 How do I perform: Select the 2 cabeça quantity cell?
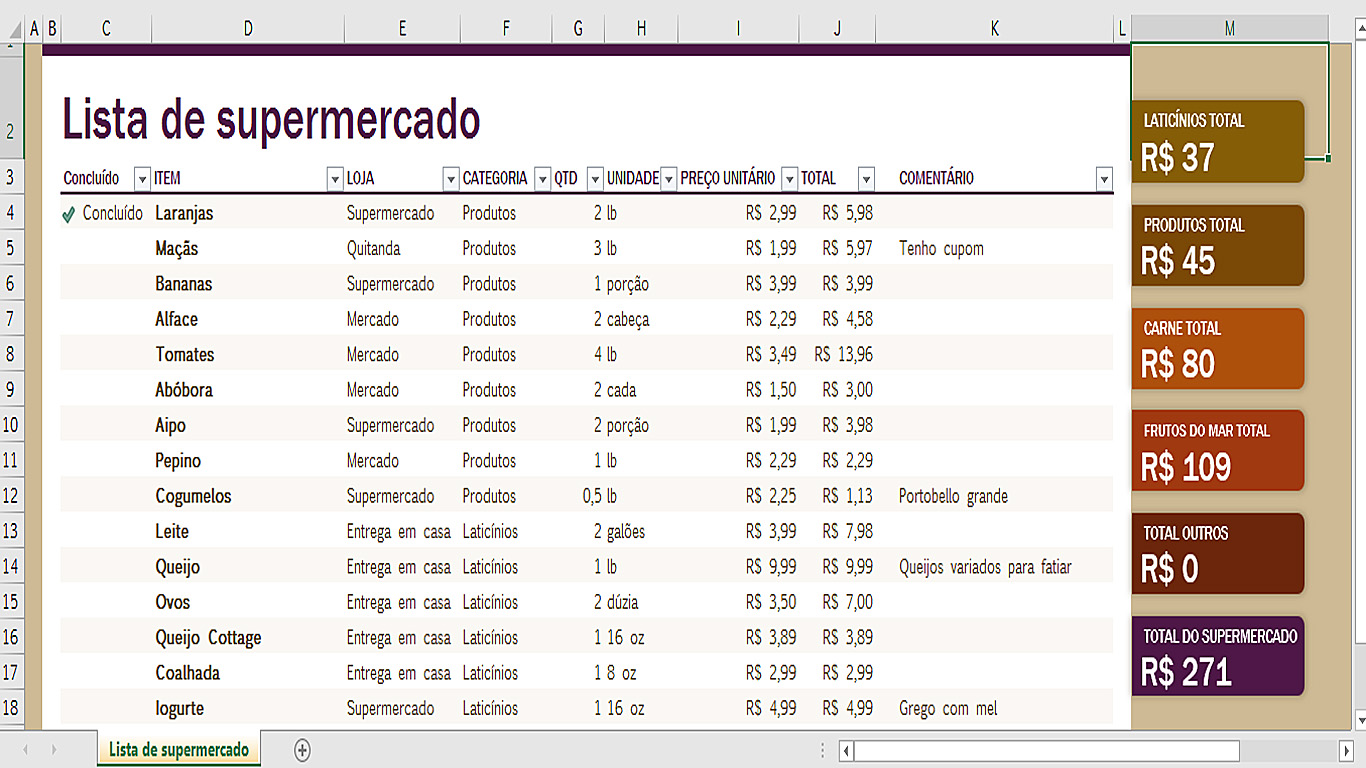579,320
